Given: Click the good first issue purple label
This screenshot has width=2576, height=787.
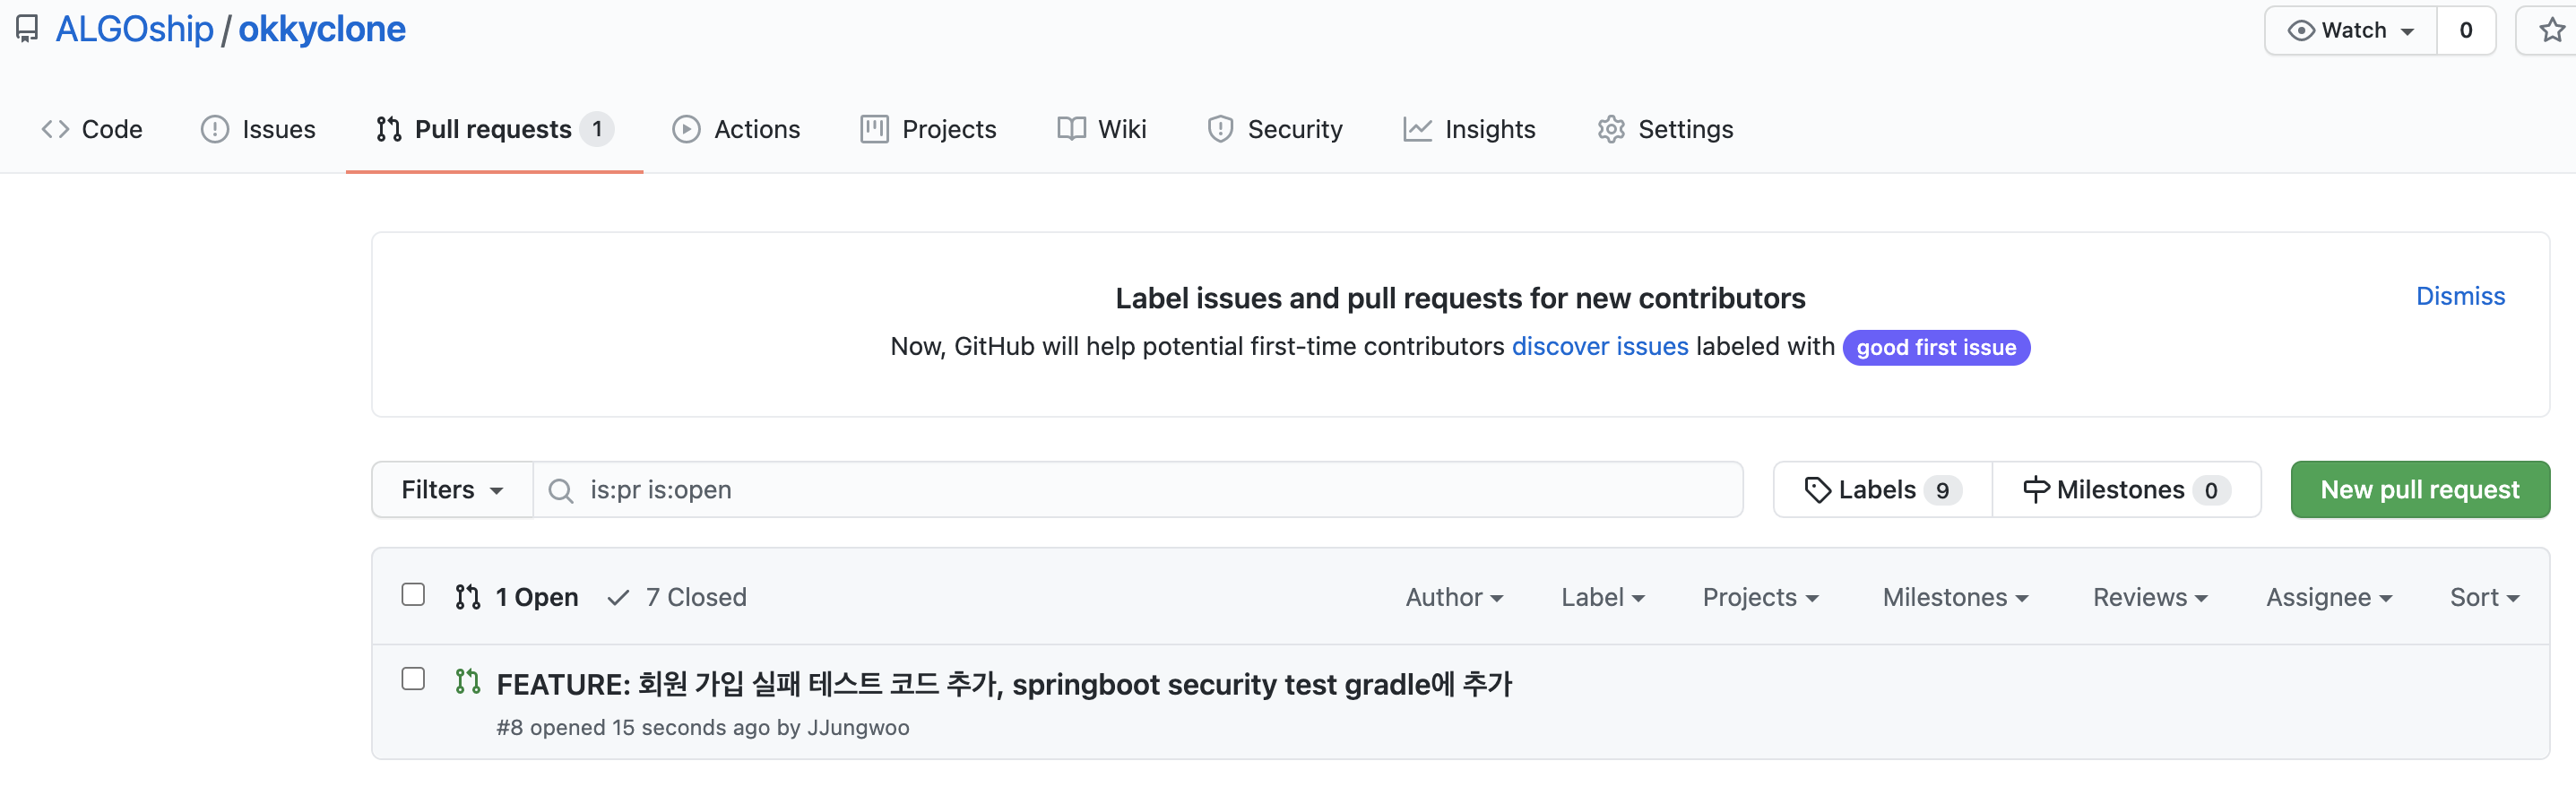Looking at the screenshot, I should [1935, 348].
